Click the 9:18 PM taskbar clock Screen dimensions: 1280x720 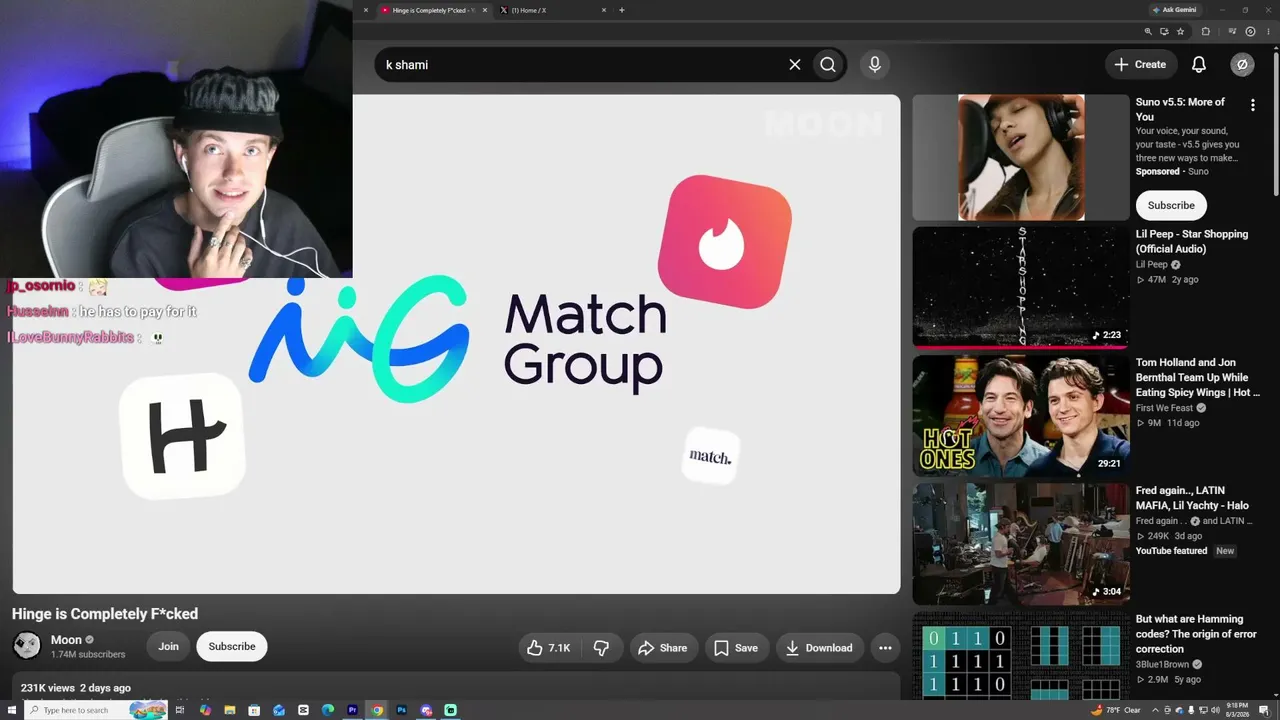point(1238,710)
